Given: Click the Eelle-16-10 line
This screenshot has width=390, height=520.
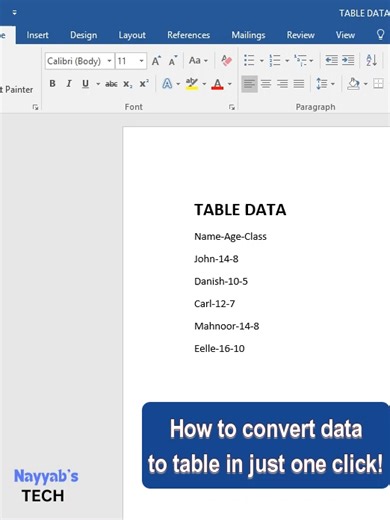Looking at the screenshot, I should click(219, 349).
